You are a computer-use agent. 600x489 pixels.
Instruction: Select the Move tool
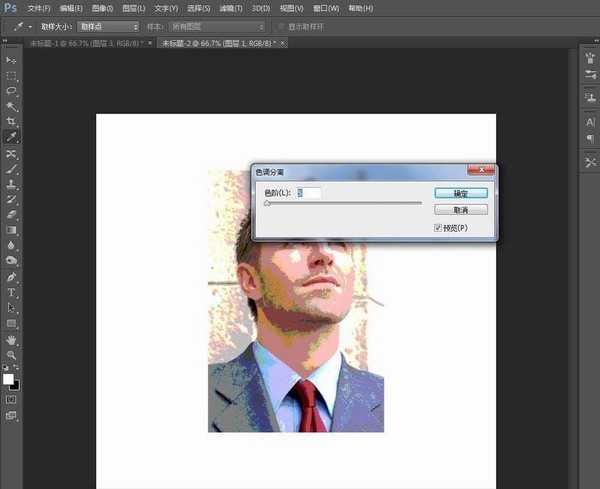tap(12, 61)
